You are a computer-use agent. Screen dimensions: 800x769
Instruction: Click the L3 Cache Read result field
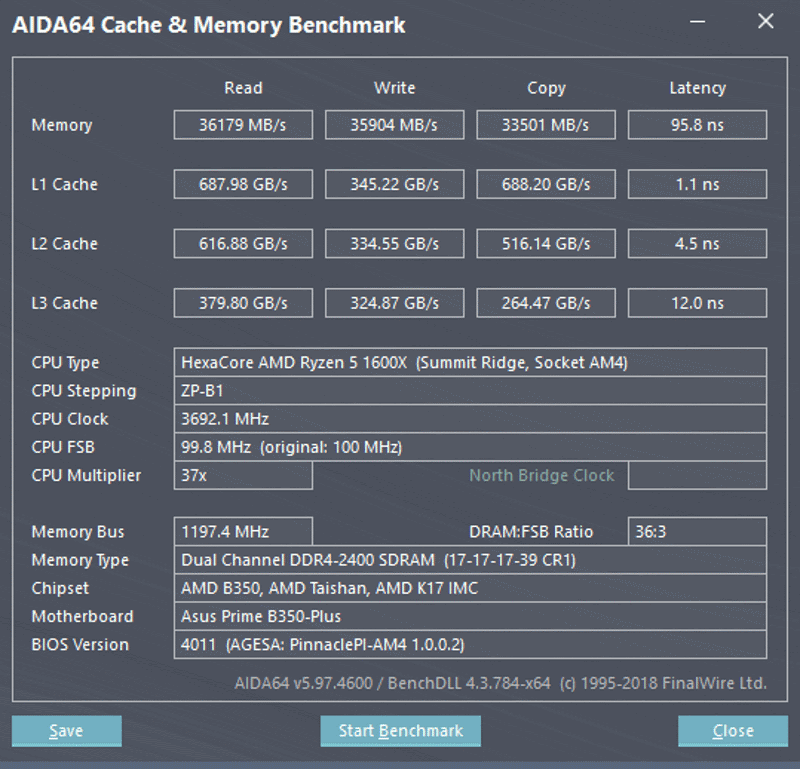(242, 302)
